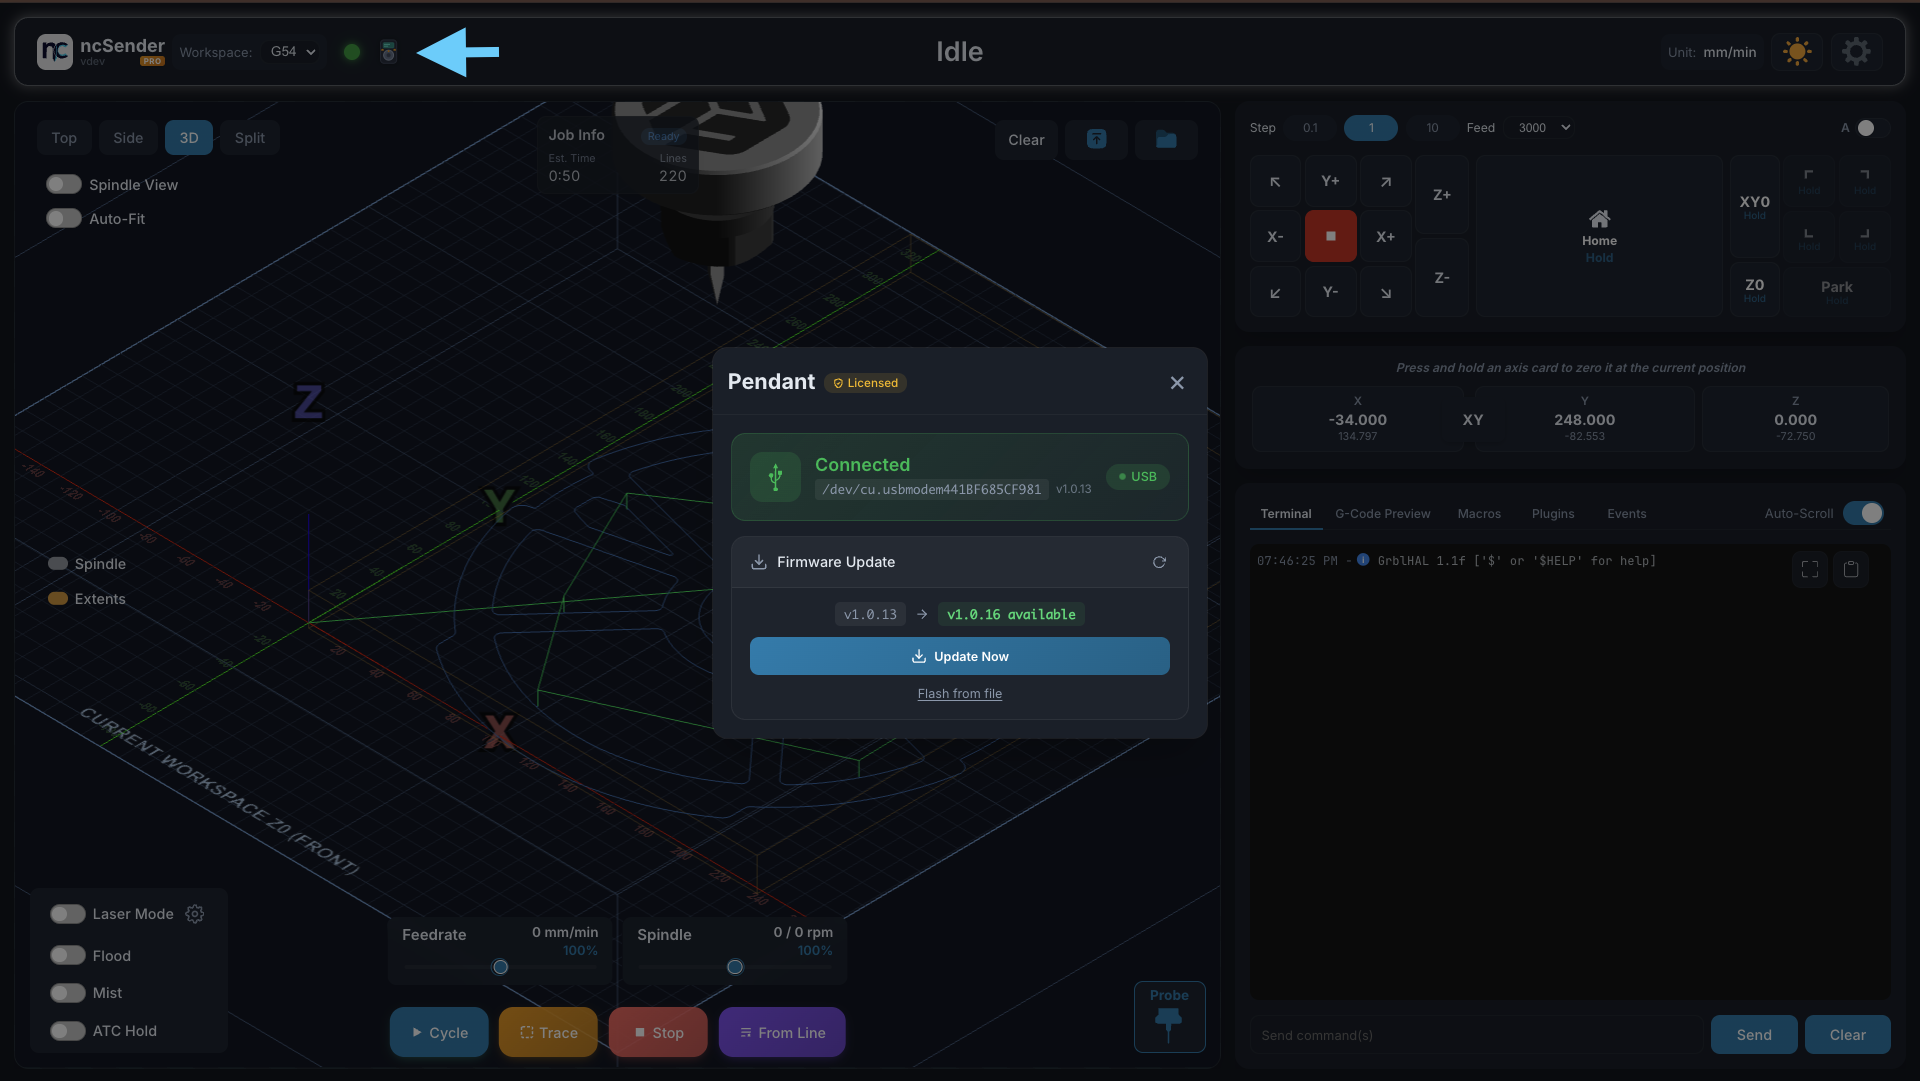
Task: Turn off Auto-Scroll toggle
Action: [1864, 513]
